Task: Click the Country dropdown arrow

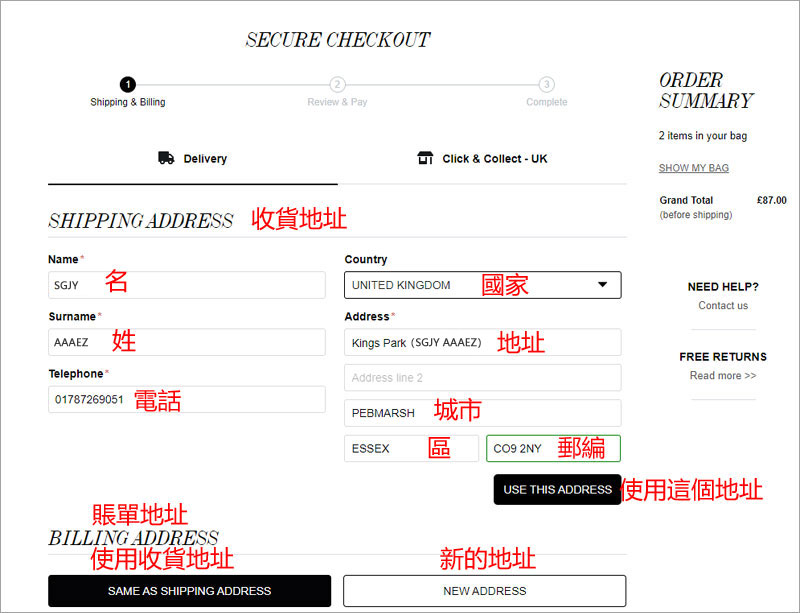Action: pyautogui.click(x=602, y=285)
